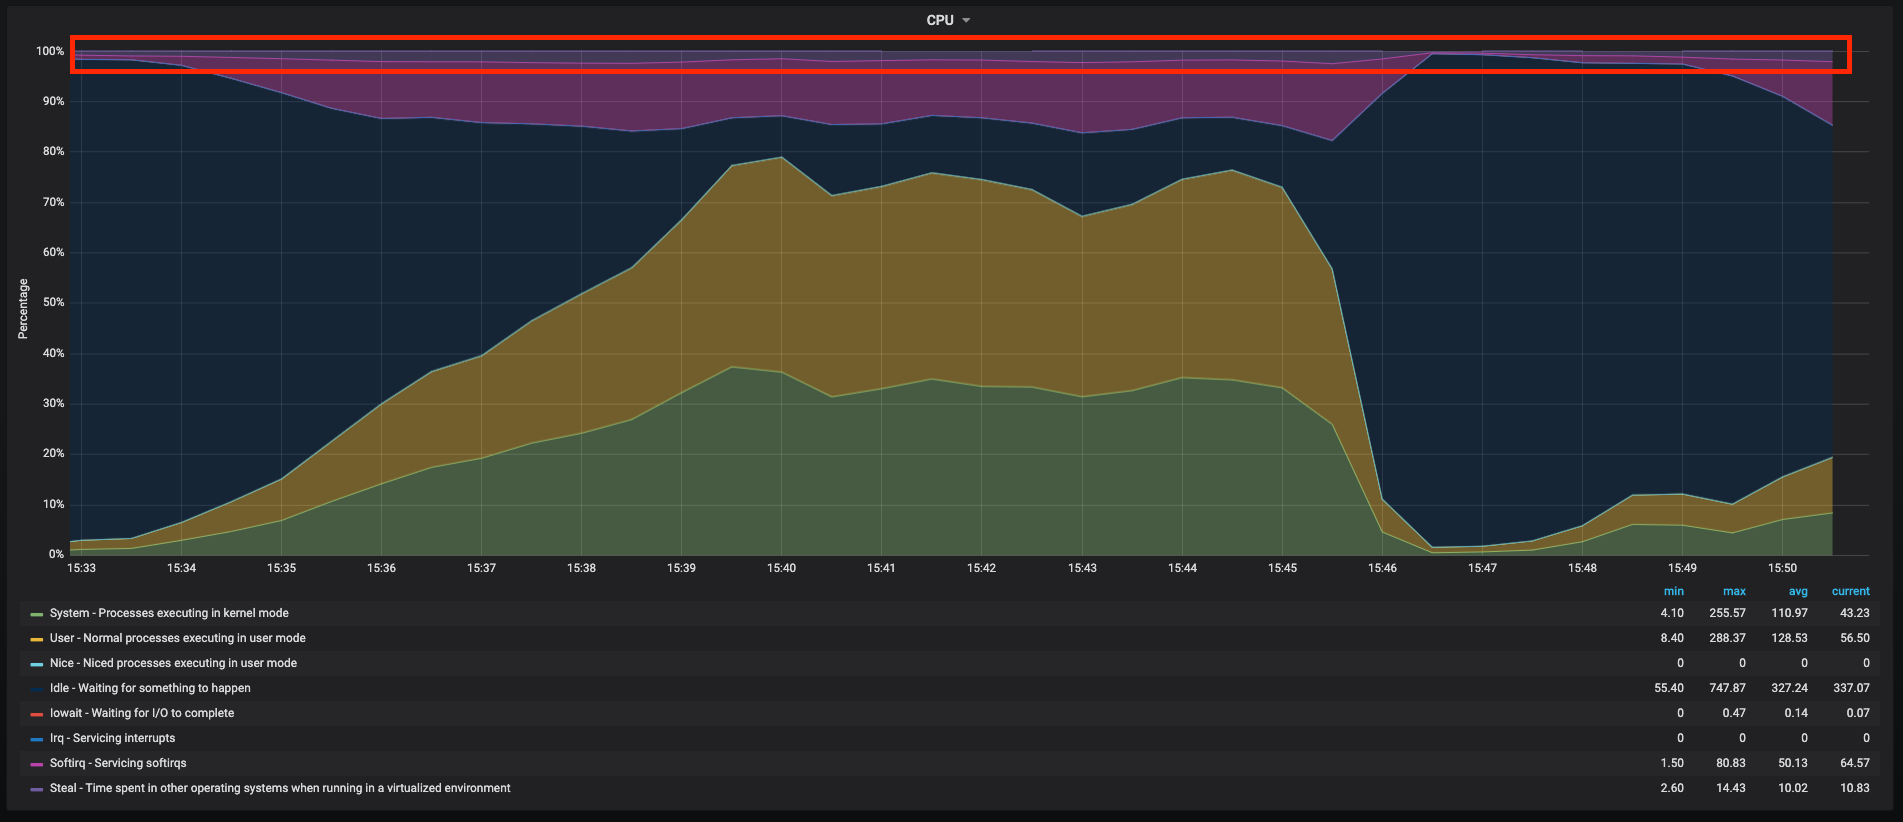Click the Idle series dark color swatch
Screen dimensions: 1903x822
37,689
